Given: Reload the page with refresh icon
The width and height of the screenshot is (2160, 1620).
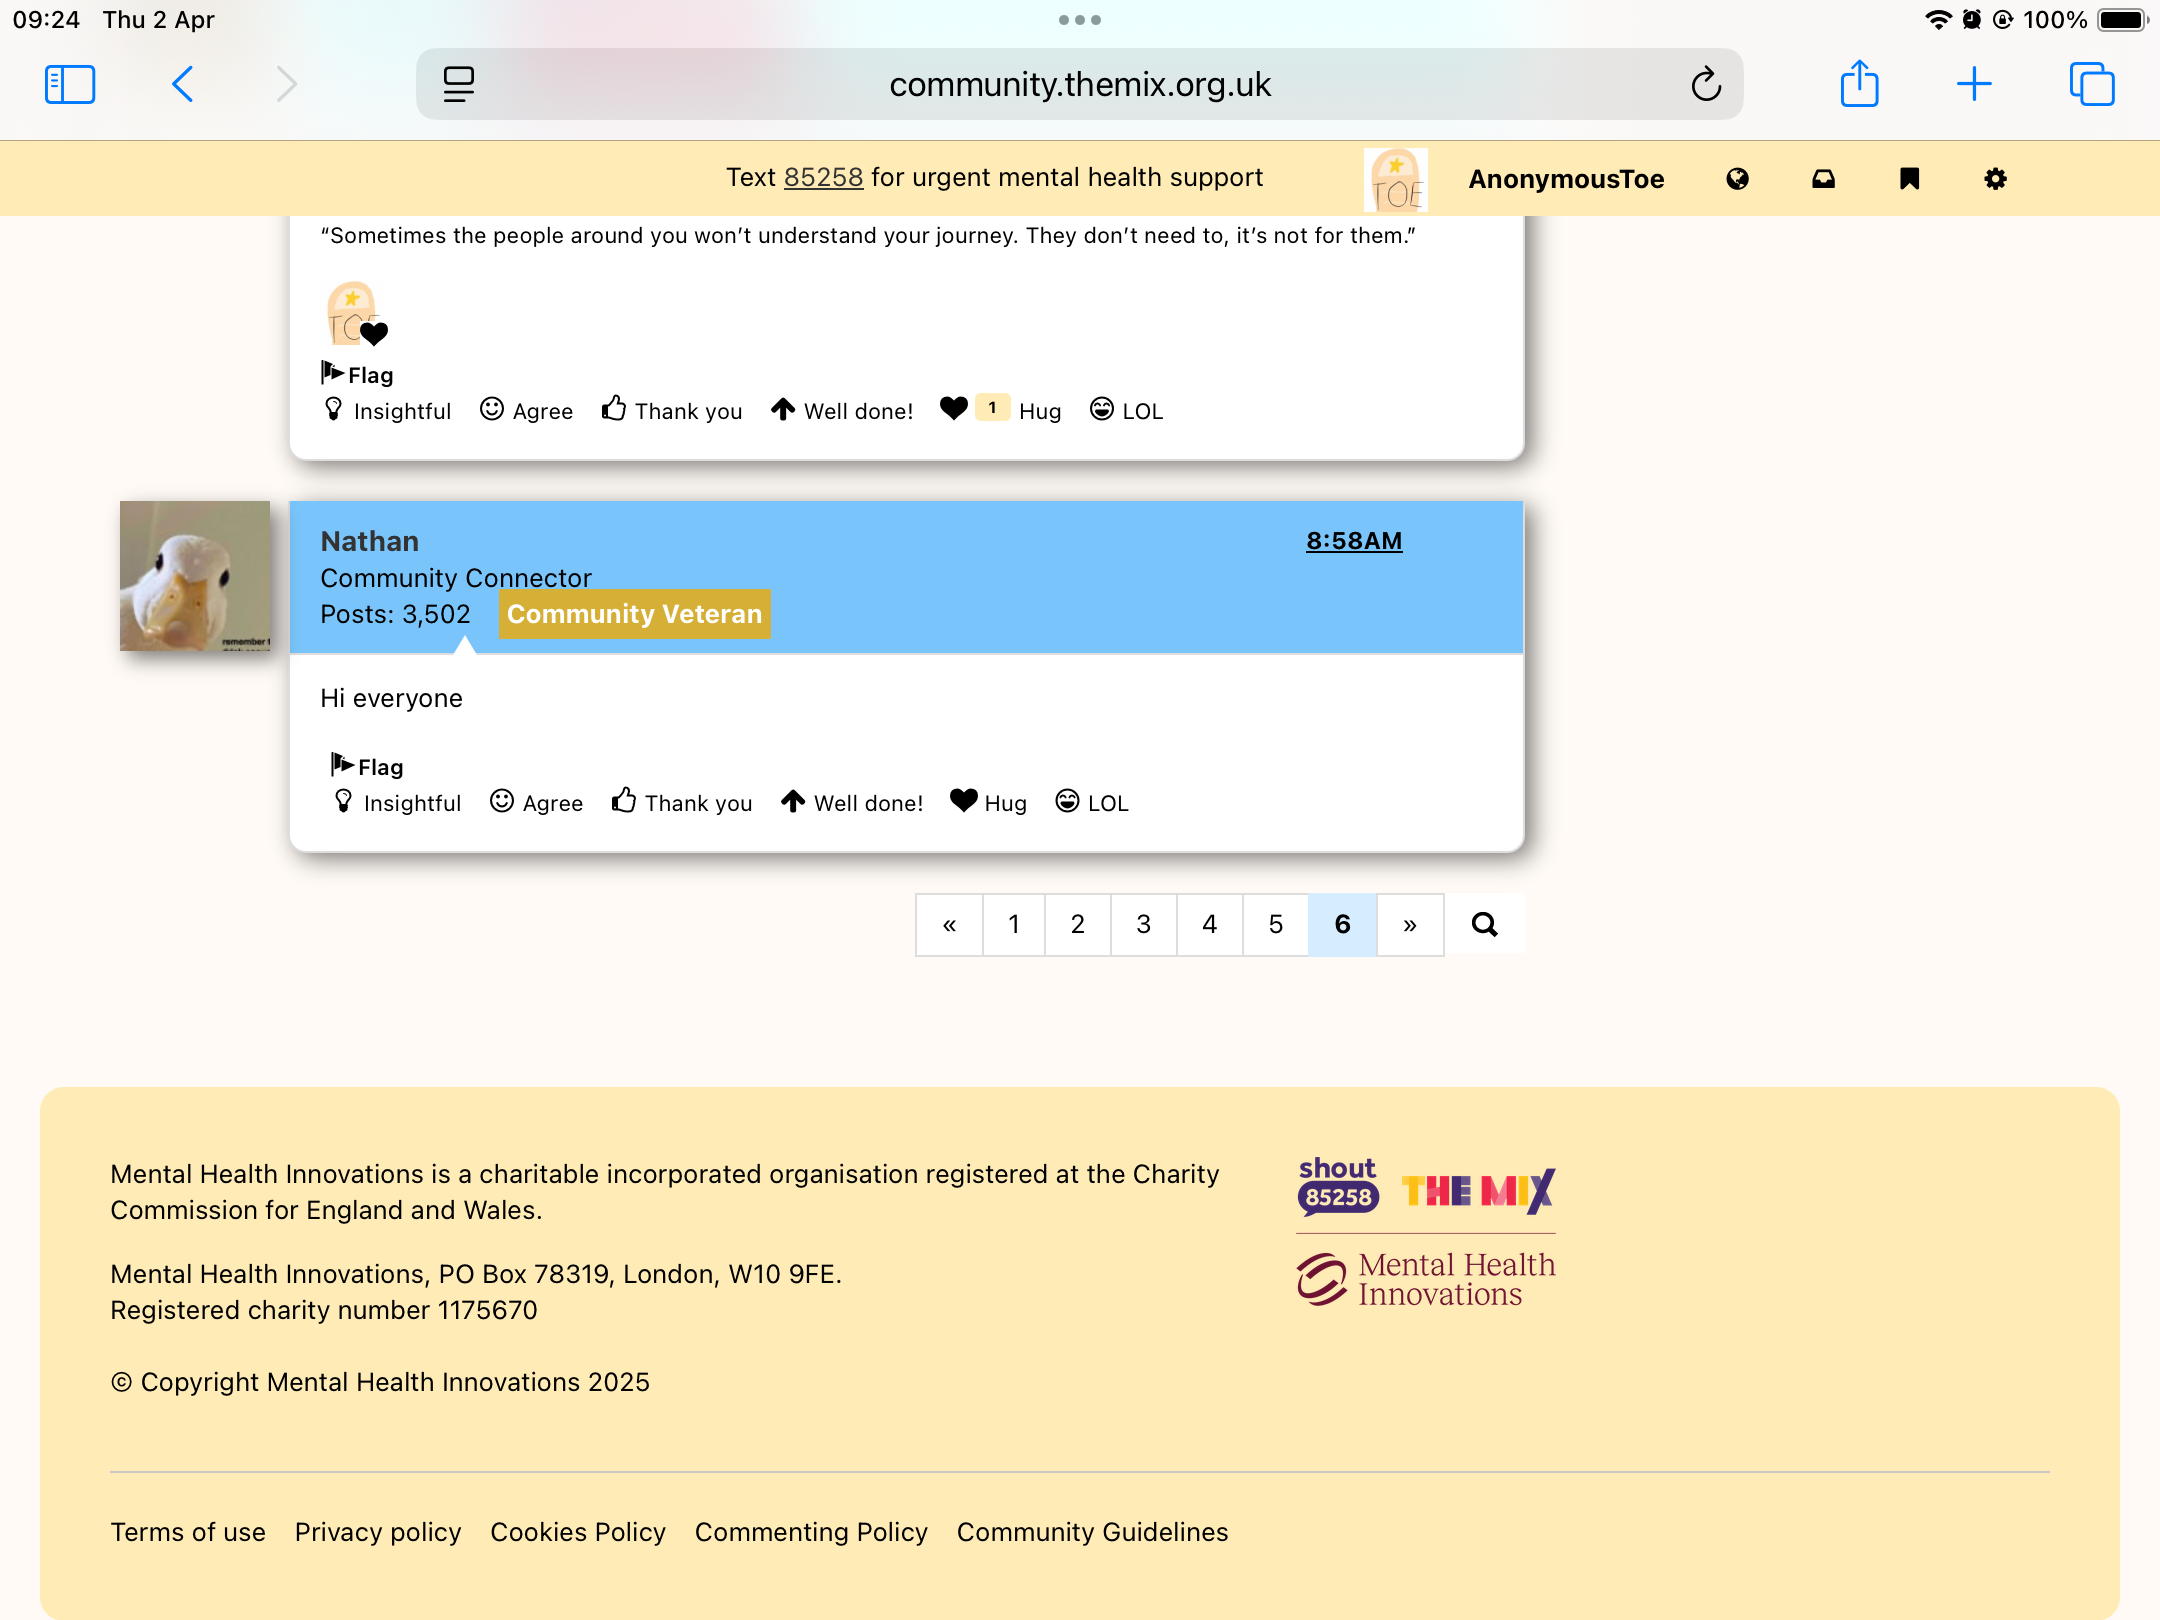Looking at the screenshot, I should tap(1706, 84).
